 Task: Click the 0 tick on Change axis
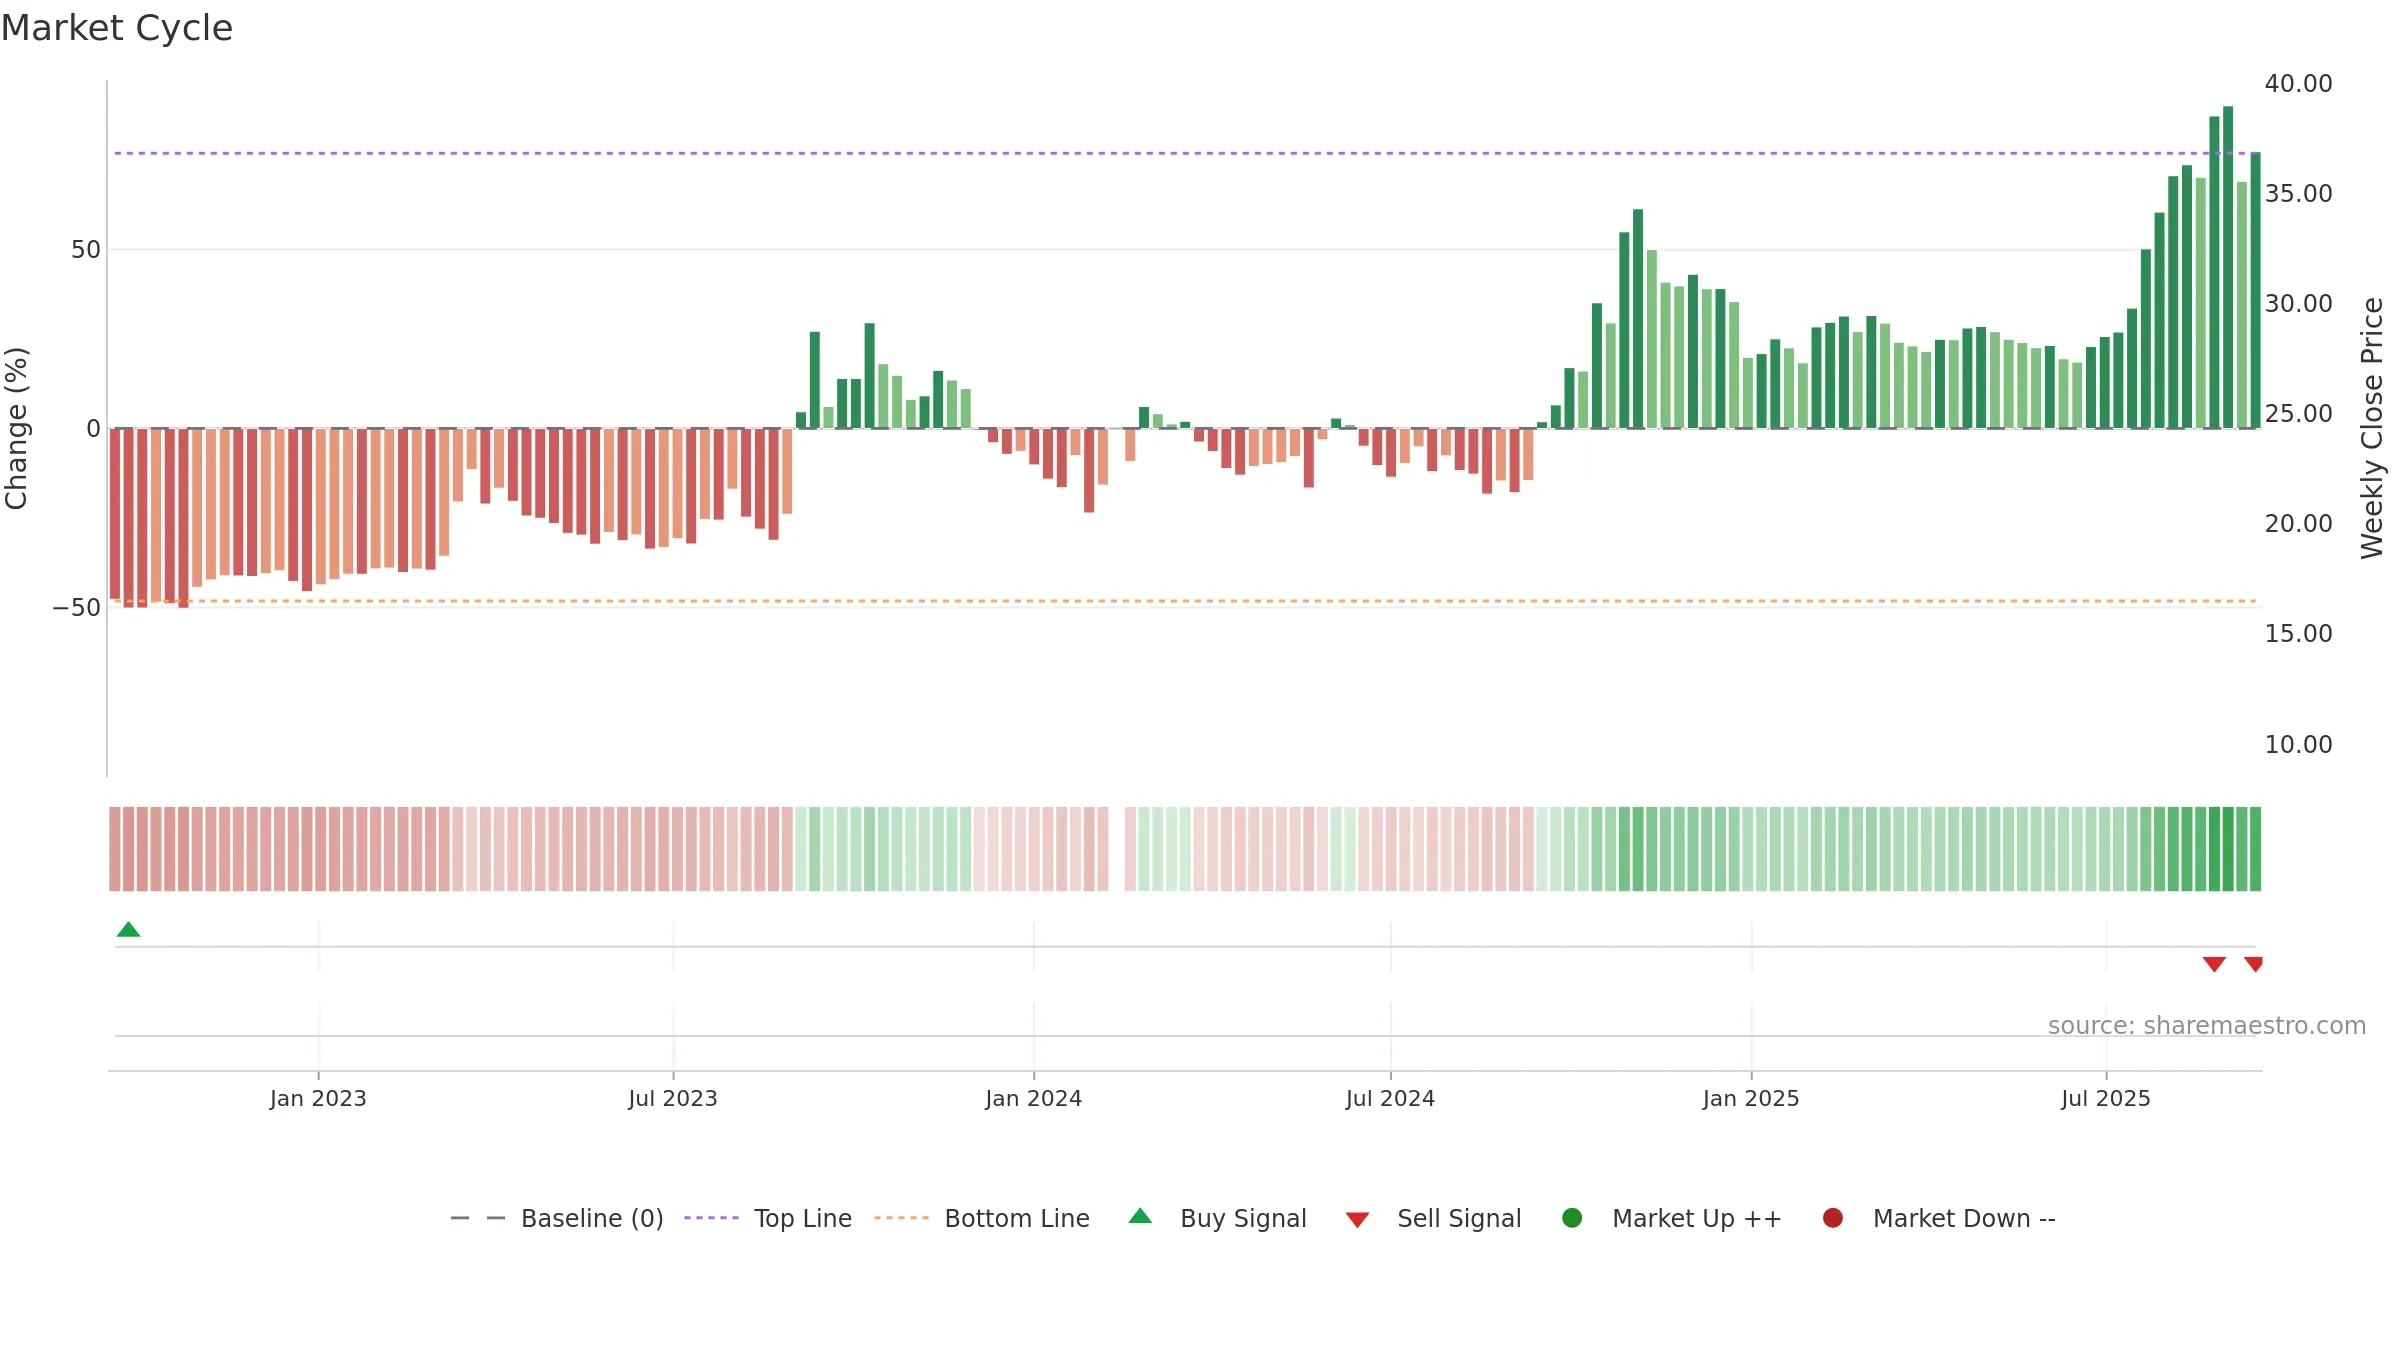click(94, 429)
